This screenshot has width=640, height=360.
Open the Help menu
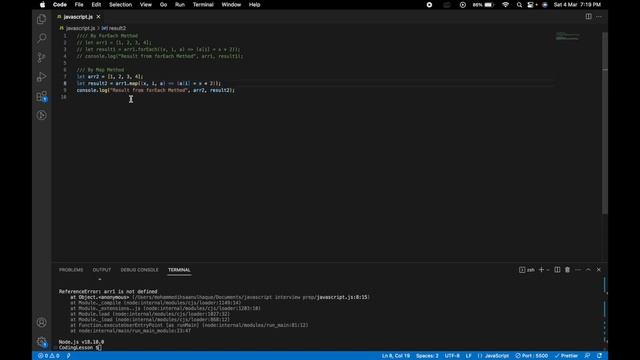coord(254,5)
